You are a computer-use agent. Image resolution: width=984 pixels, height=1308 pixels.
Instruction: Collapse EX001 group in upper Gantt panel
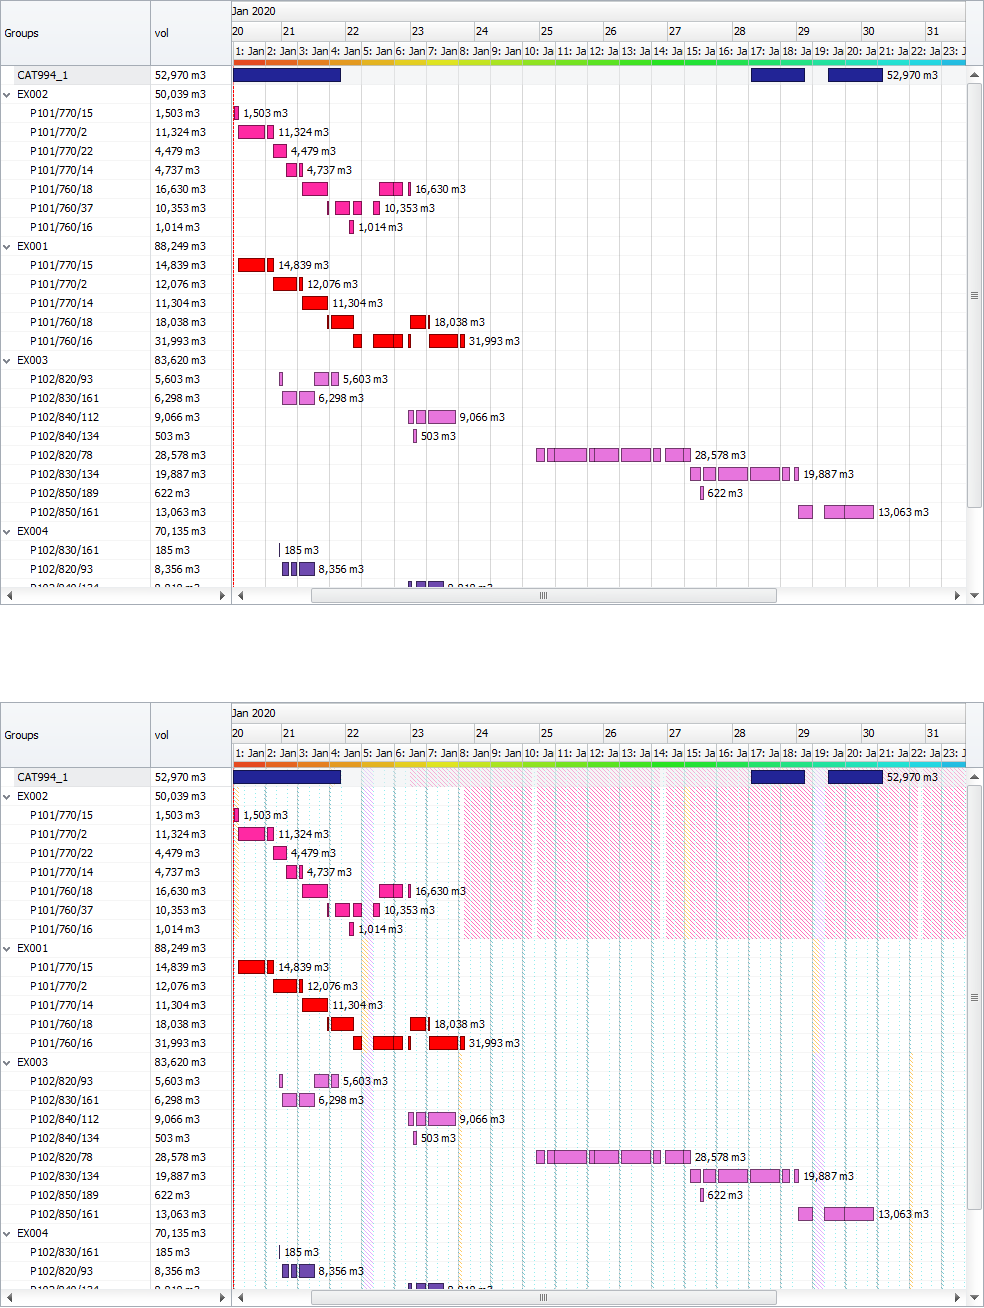coord(7,247)
